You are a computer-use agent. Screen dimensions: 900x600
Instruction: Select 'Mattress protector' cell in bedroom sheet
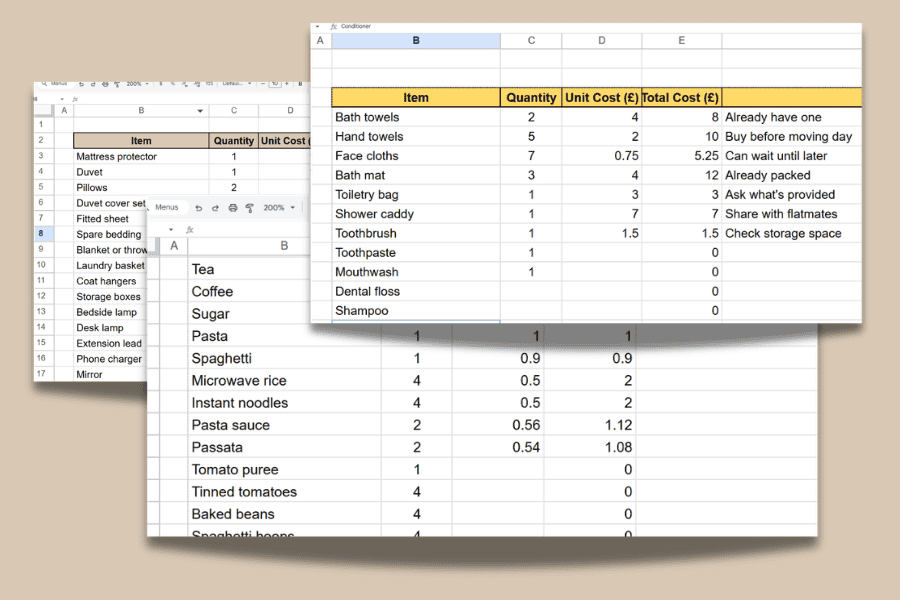pos(141,156)
